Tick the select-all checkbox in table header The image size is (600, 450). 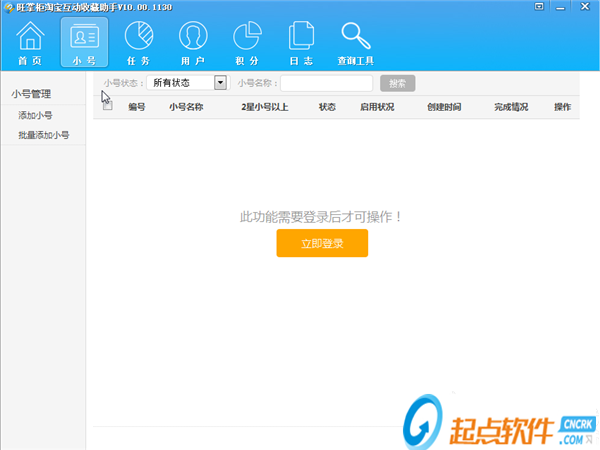click(x=108, y=106)
